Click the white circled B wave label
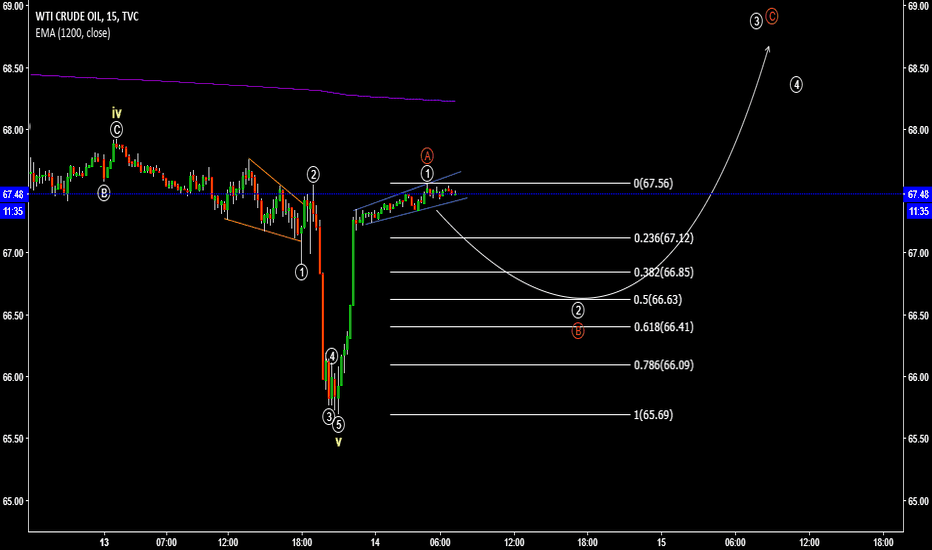 (103, 193)
